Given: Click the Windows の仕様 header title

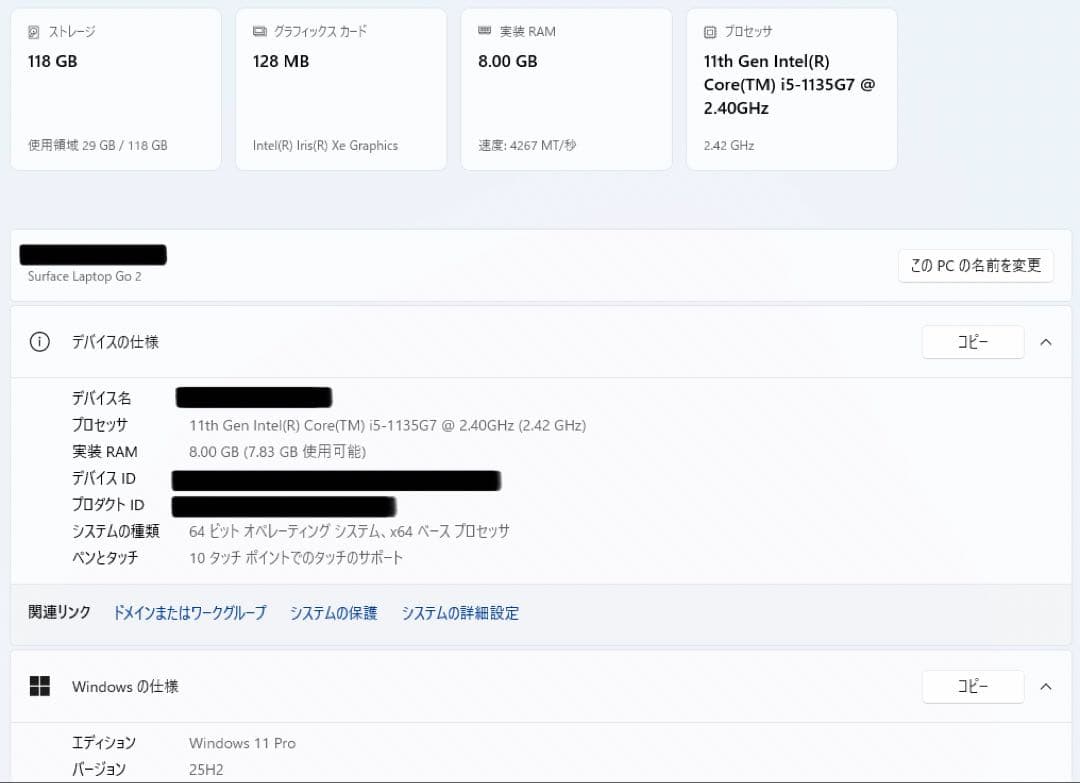Looking at the screenshot, I should point(125,687).
